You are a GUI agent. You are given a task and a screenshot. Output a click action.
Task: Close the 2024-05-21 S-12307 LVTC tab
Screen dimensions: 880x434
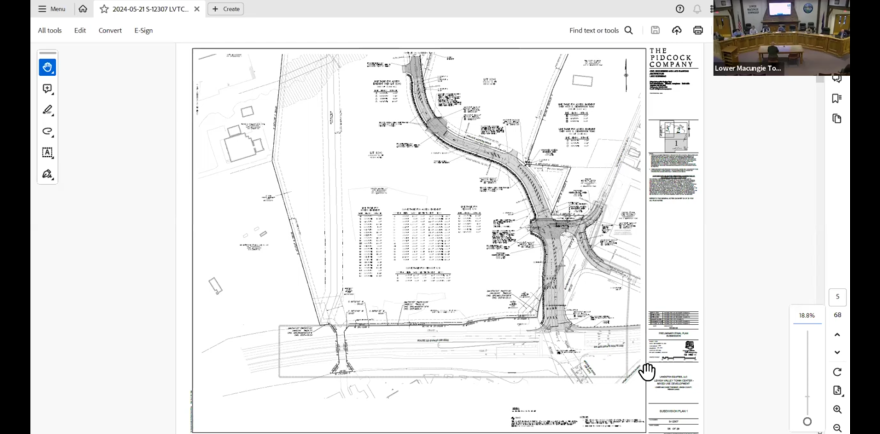(x=196, y=9)
